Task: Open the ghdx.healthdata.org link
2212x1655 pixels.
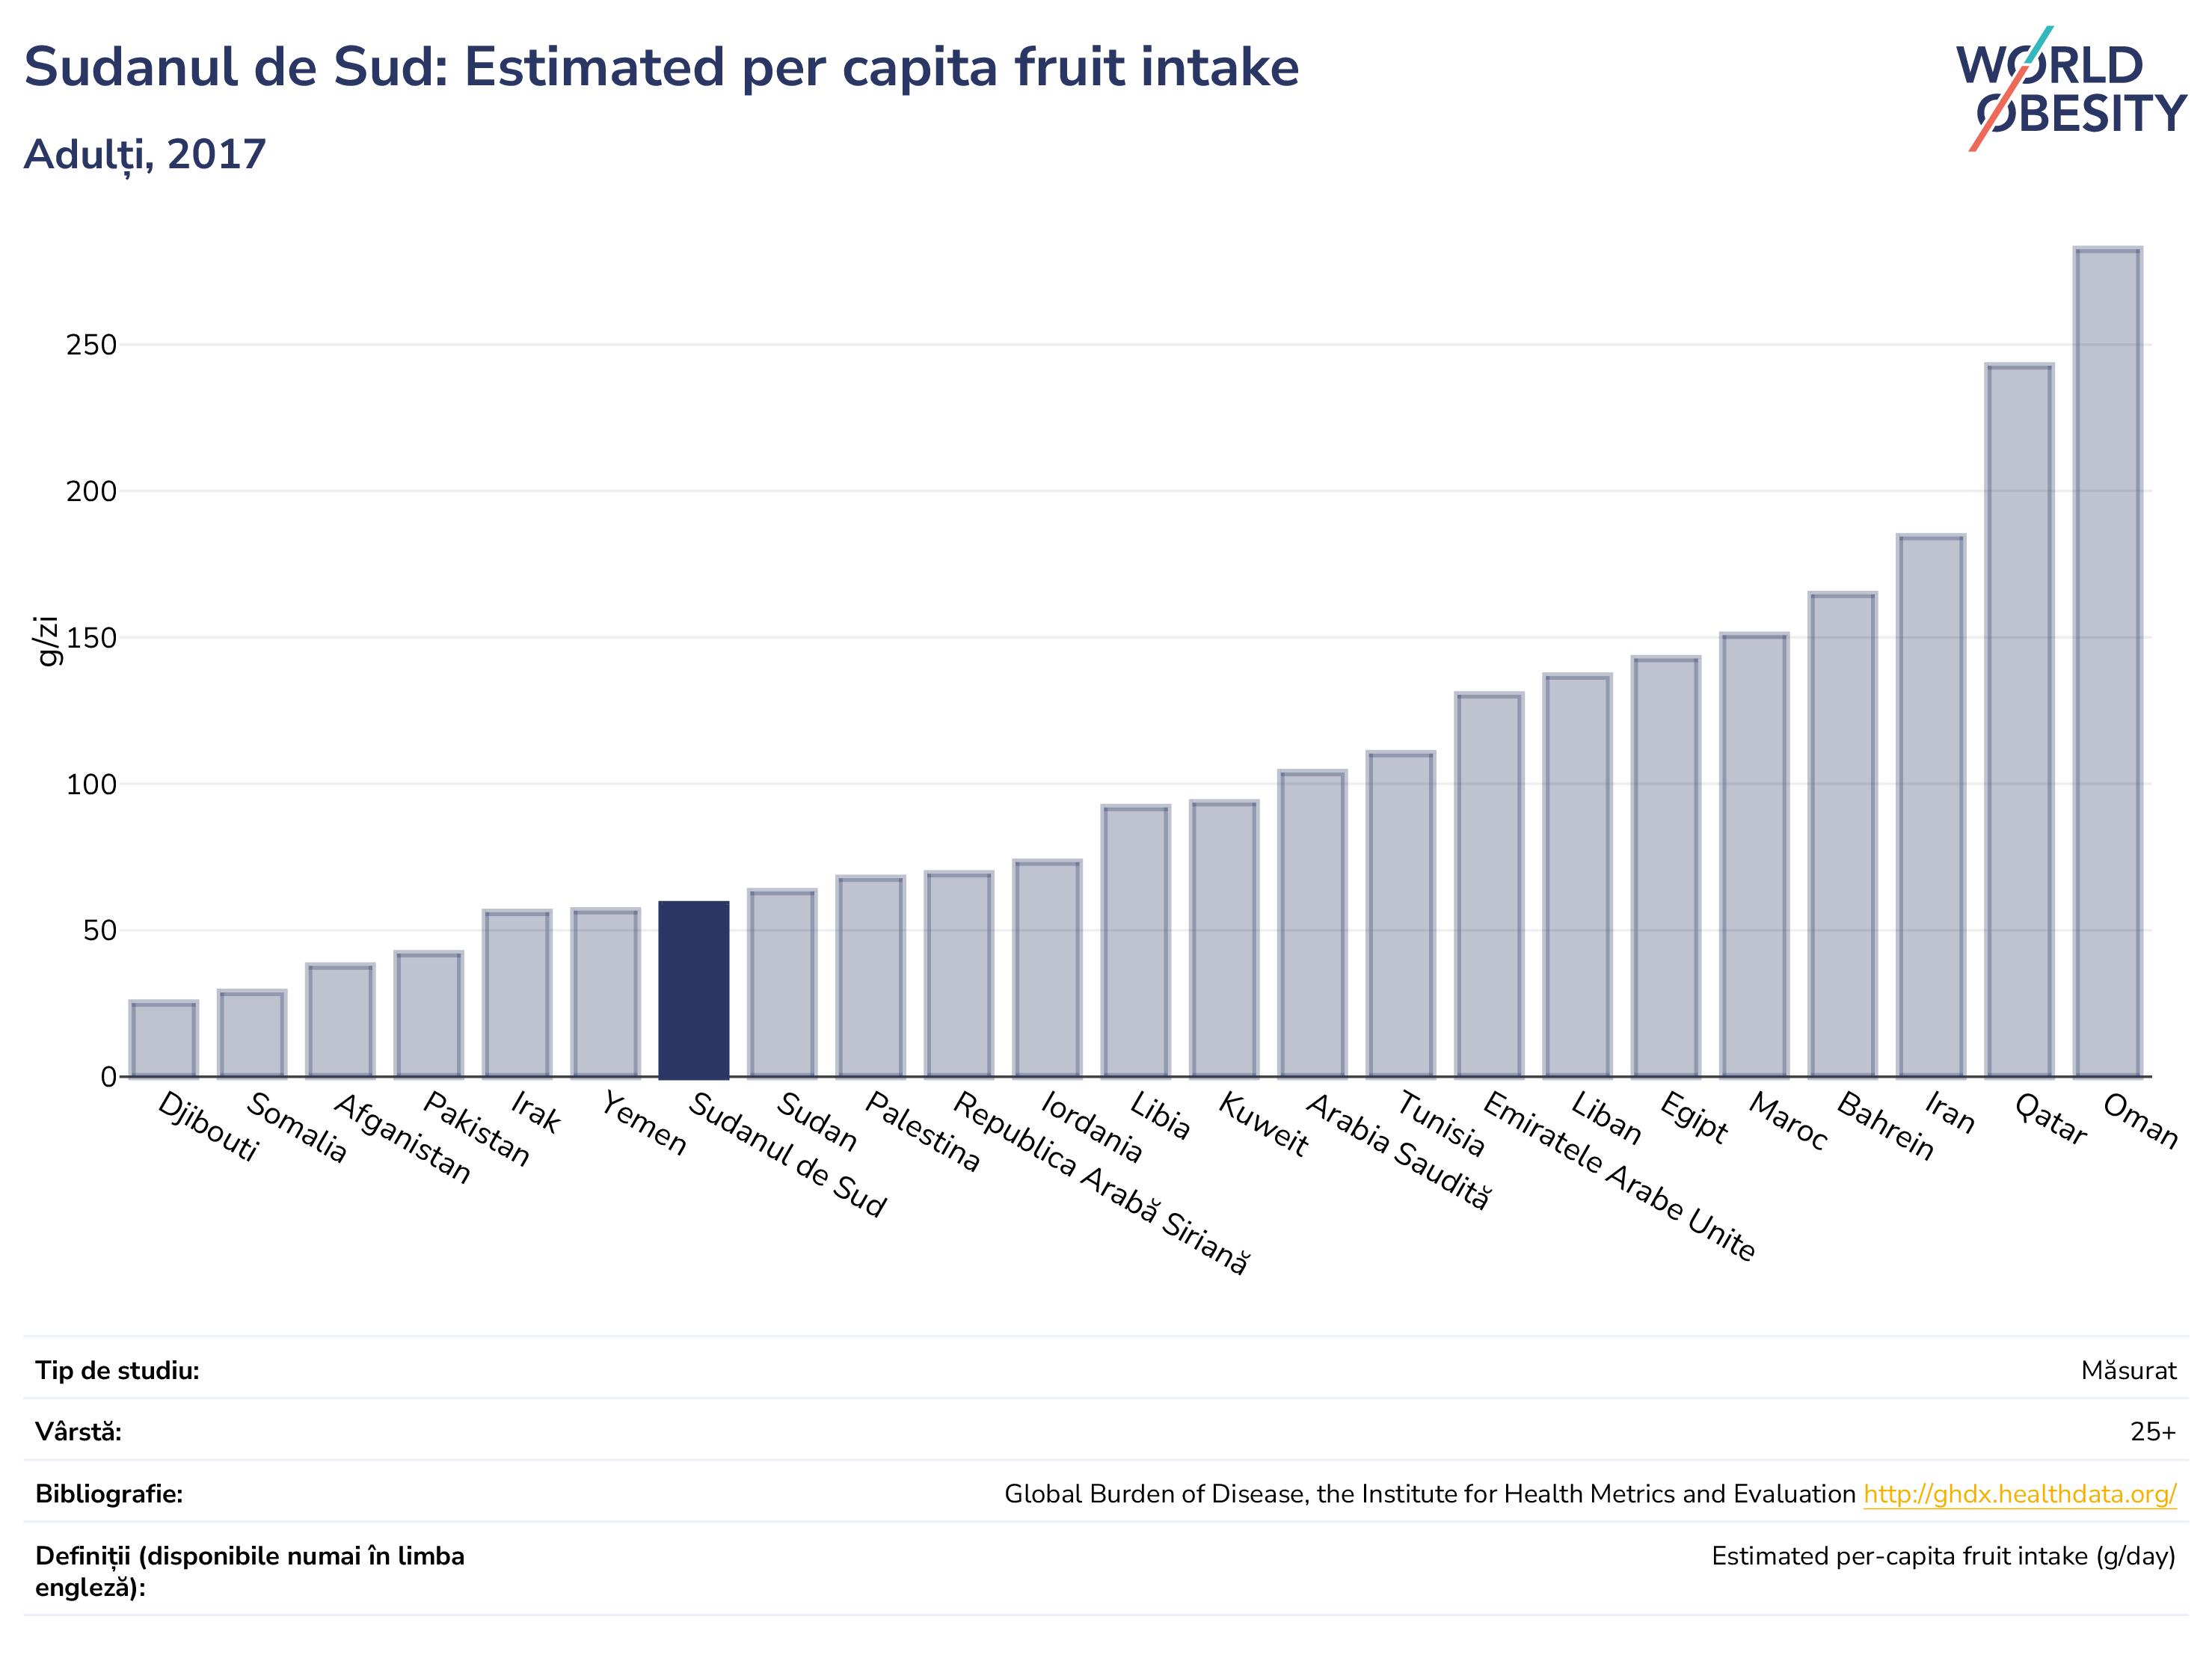Action: coord(2020,1494)
